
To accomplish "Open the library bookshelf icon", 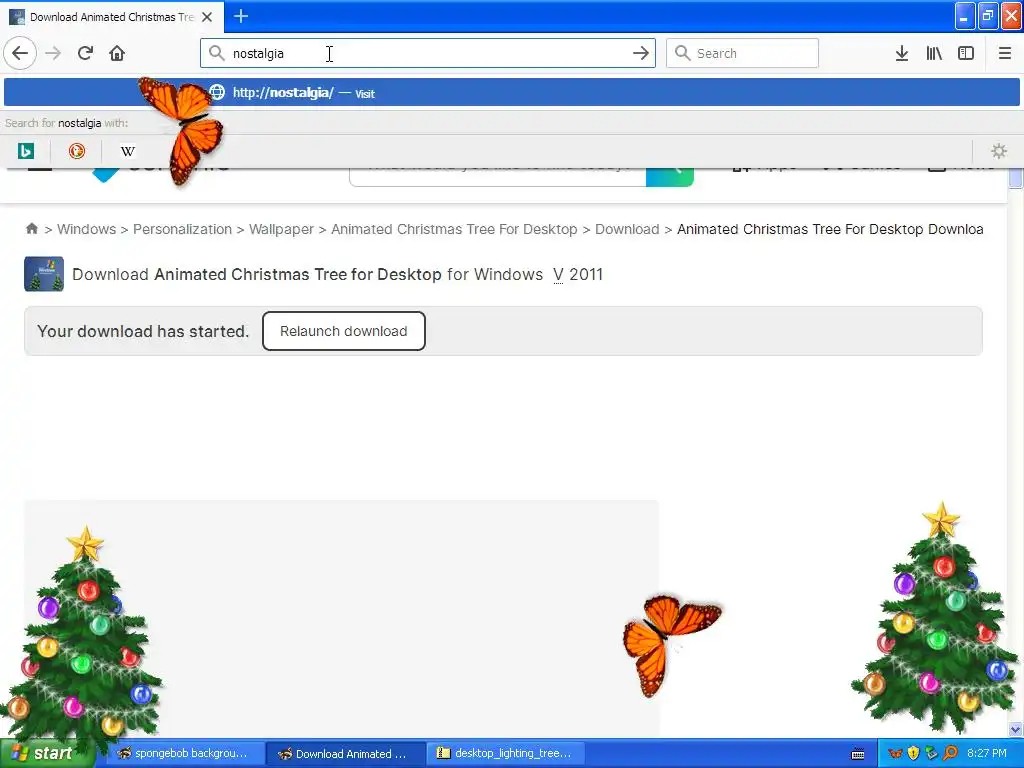I will [x=934, y=53].
